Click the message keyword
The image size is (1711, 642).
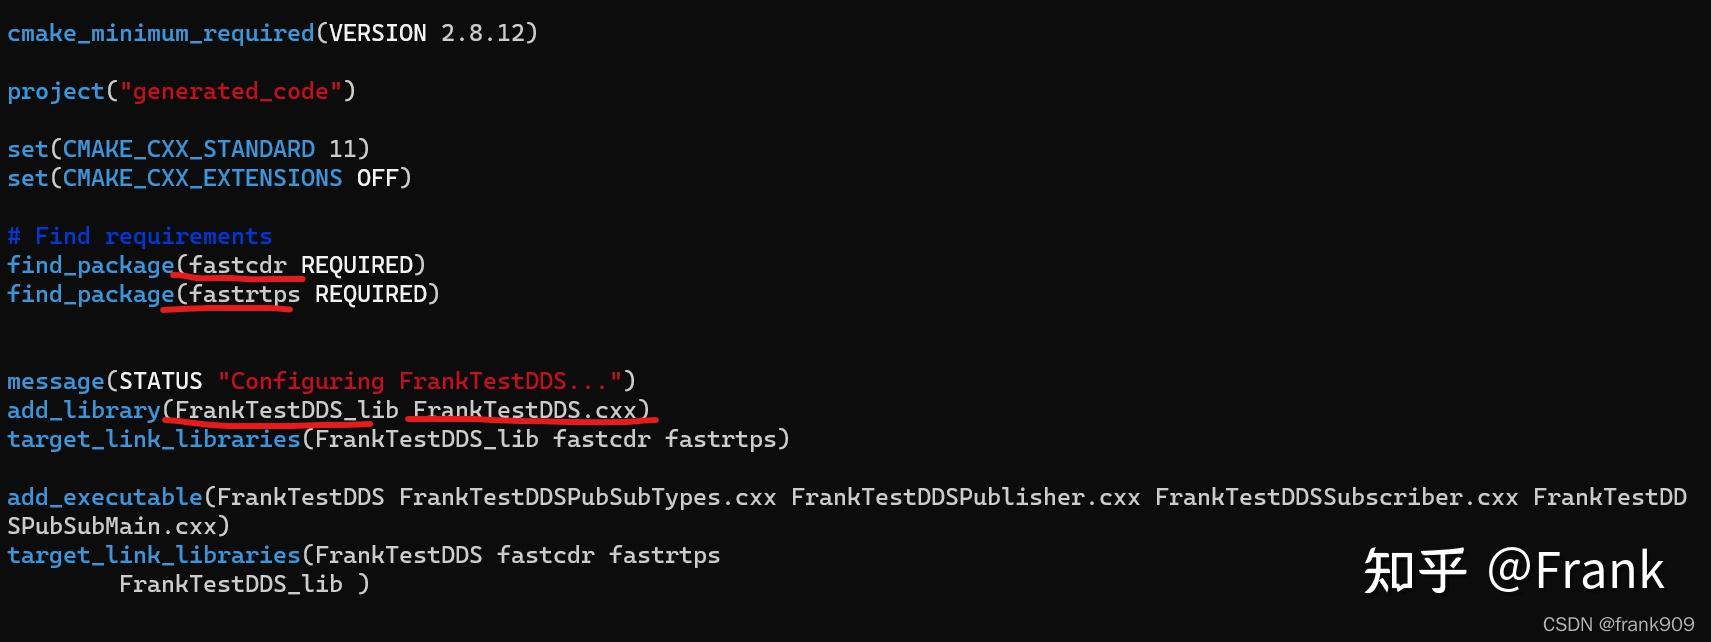click(55, 381)
